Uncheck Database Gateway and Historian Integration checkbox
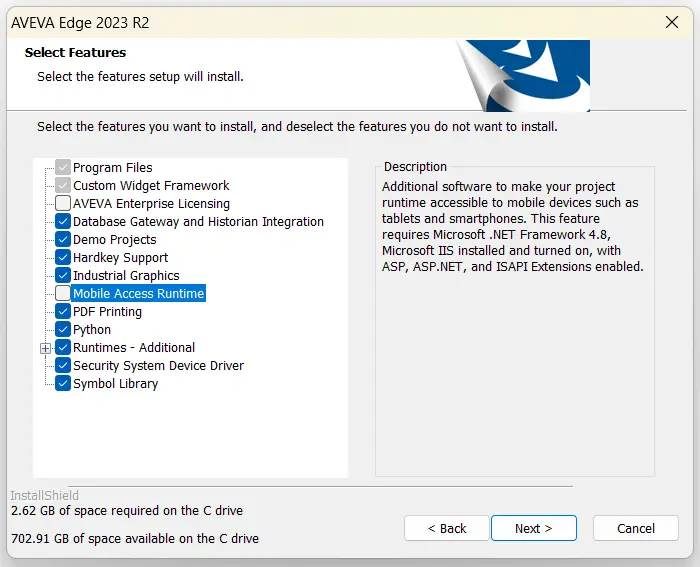The width and height of the screenshot is (700, 567). 63,221
